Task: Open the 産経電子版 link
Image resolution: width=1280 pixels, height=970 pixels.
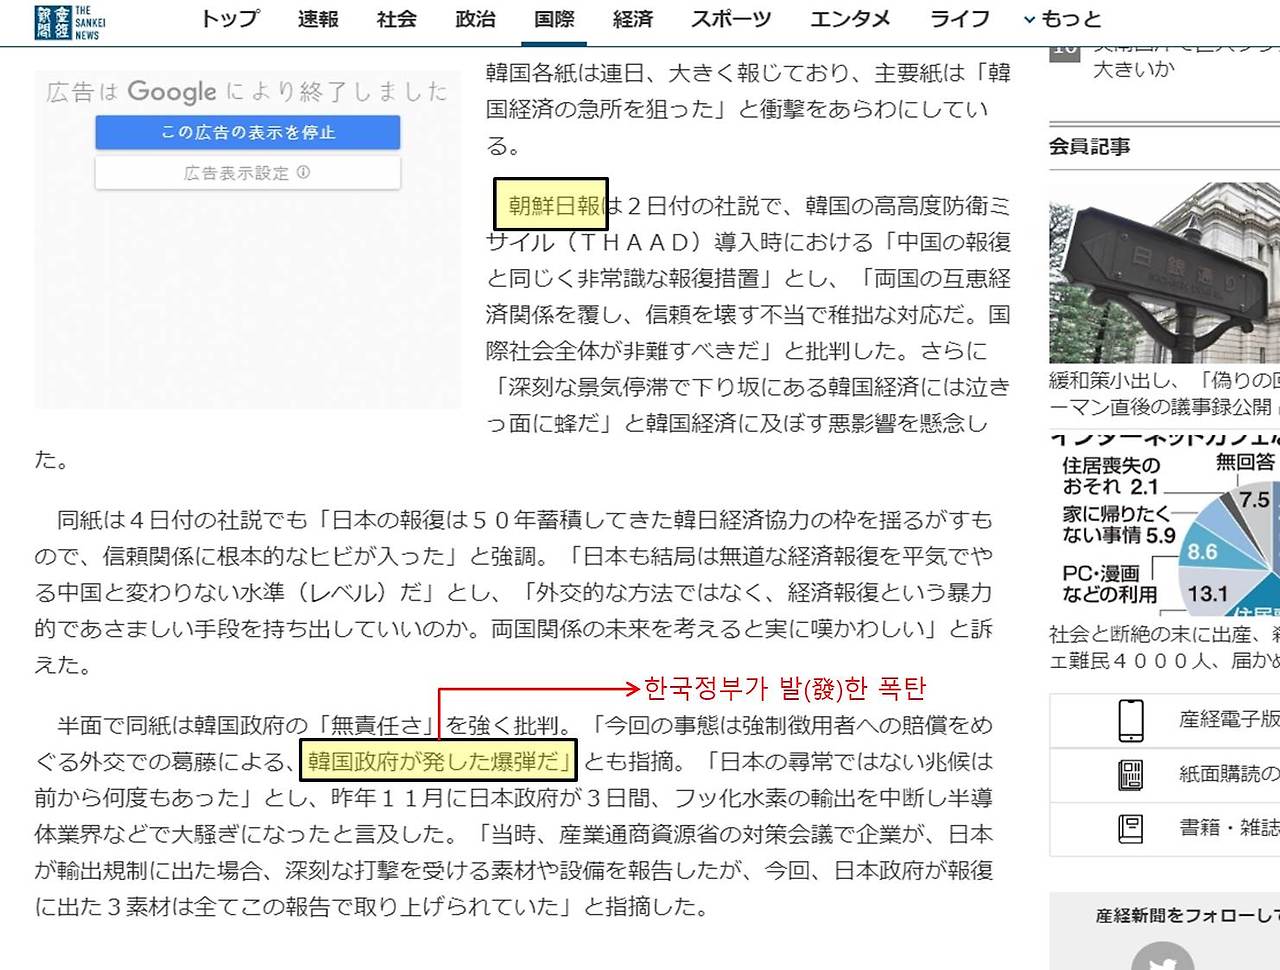Action: [x=1229, y=720]
